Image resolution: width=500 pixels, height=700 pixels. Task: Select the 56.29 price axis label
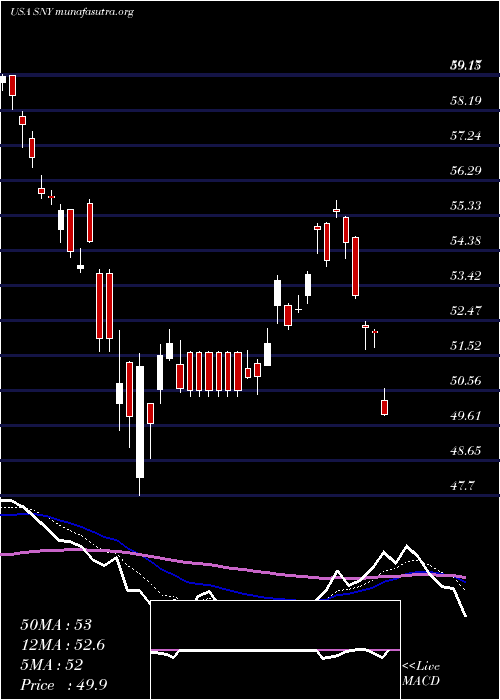465,171
